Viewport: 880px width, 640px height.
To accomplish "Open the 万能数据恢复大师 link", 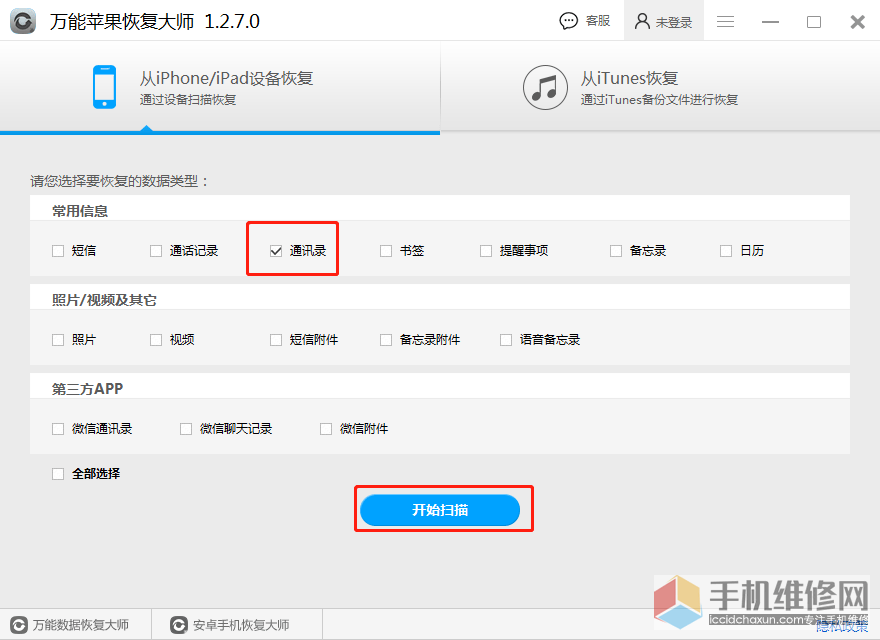I will click(x=81, y=625).
